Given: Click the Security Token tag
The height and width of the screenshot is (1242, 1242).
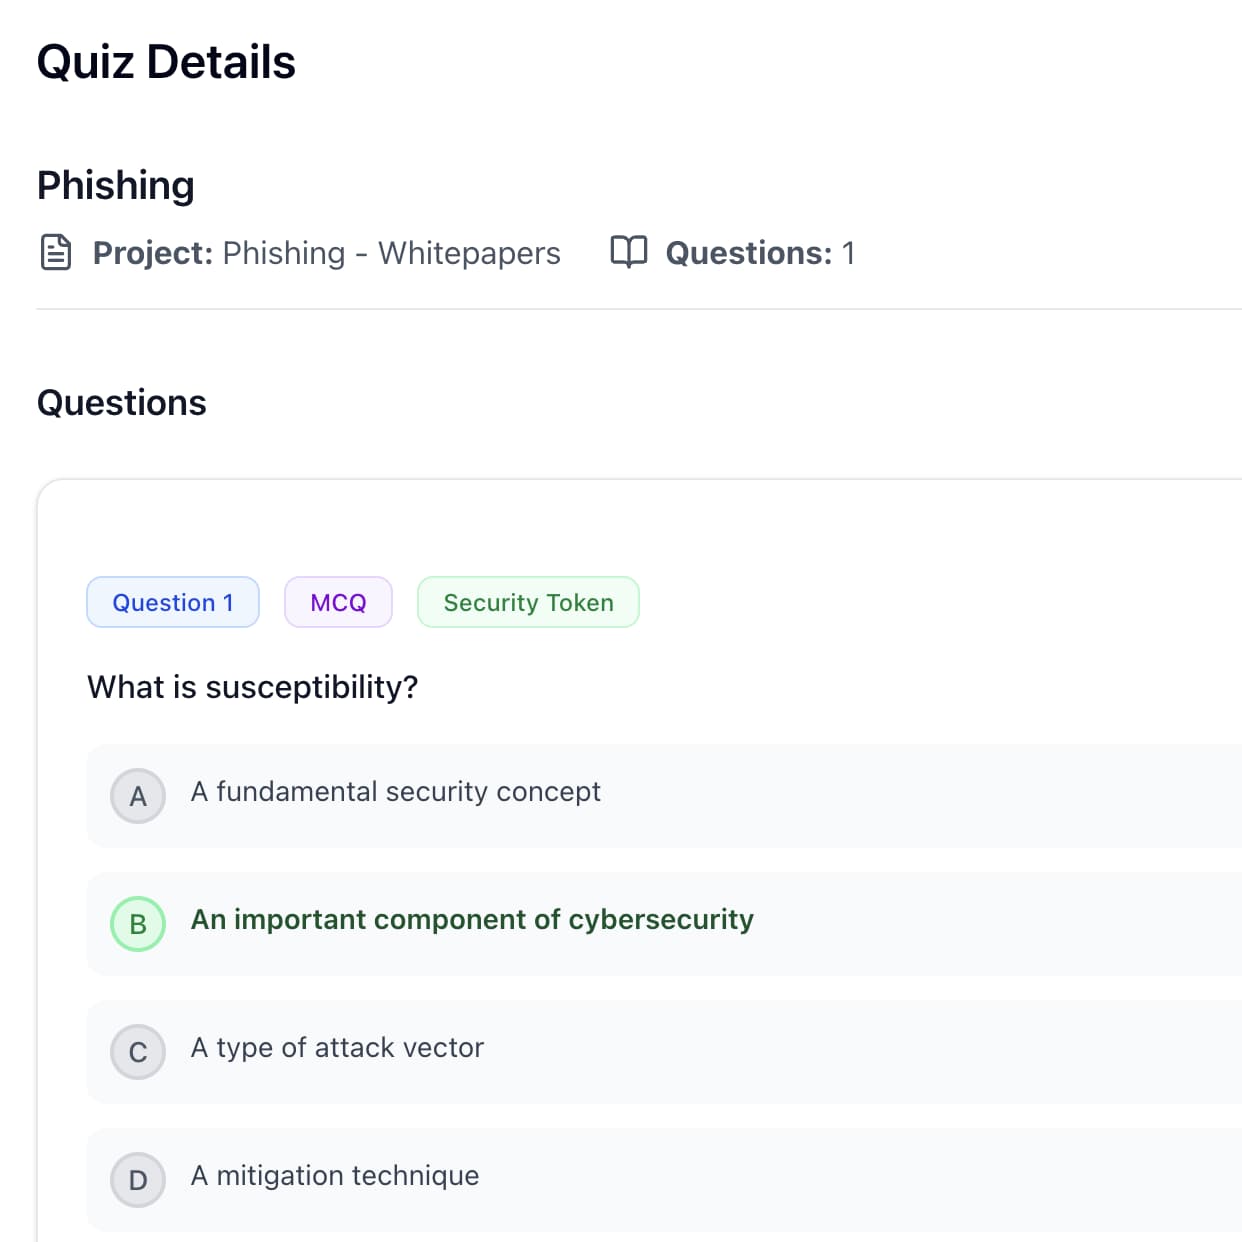Looking at the screenshot, I should [528, 602].
